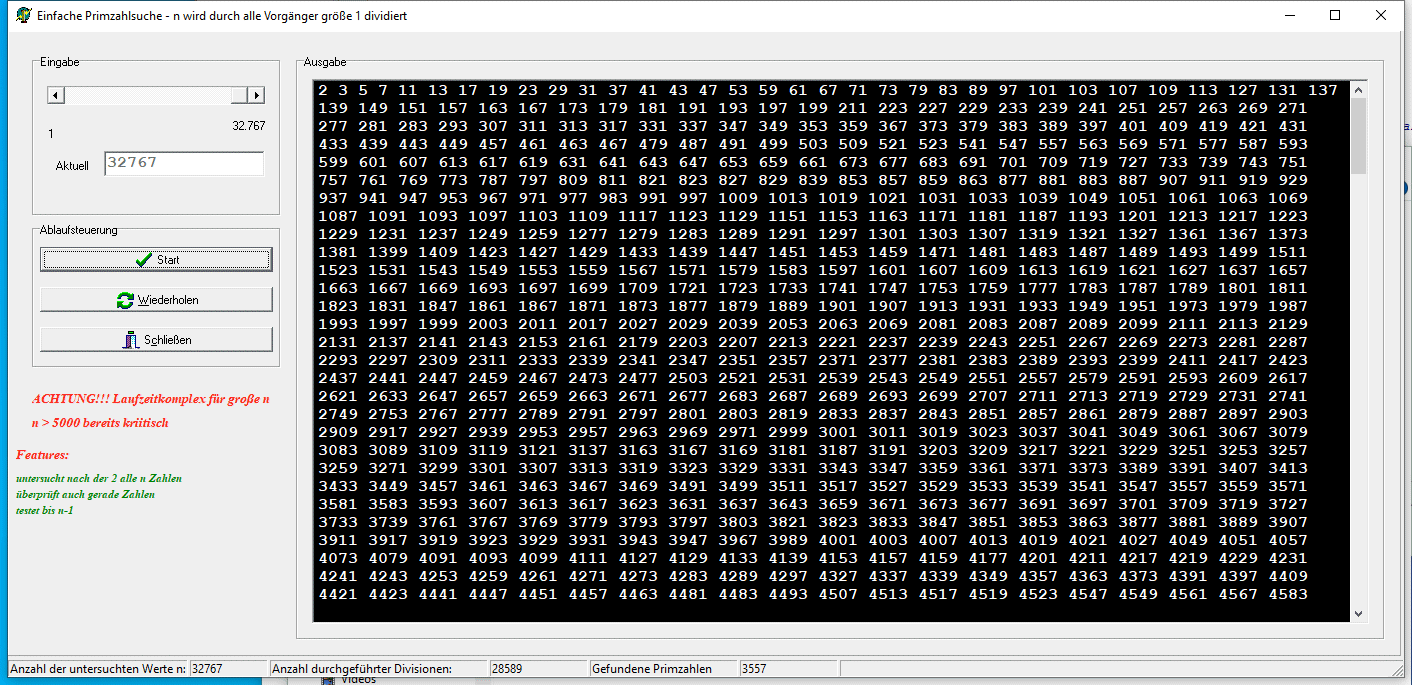This screenshot has width=1412, height=685.
Task: Click the prime number 4583 in output
Action: pos(1287,594)
